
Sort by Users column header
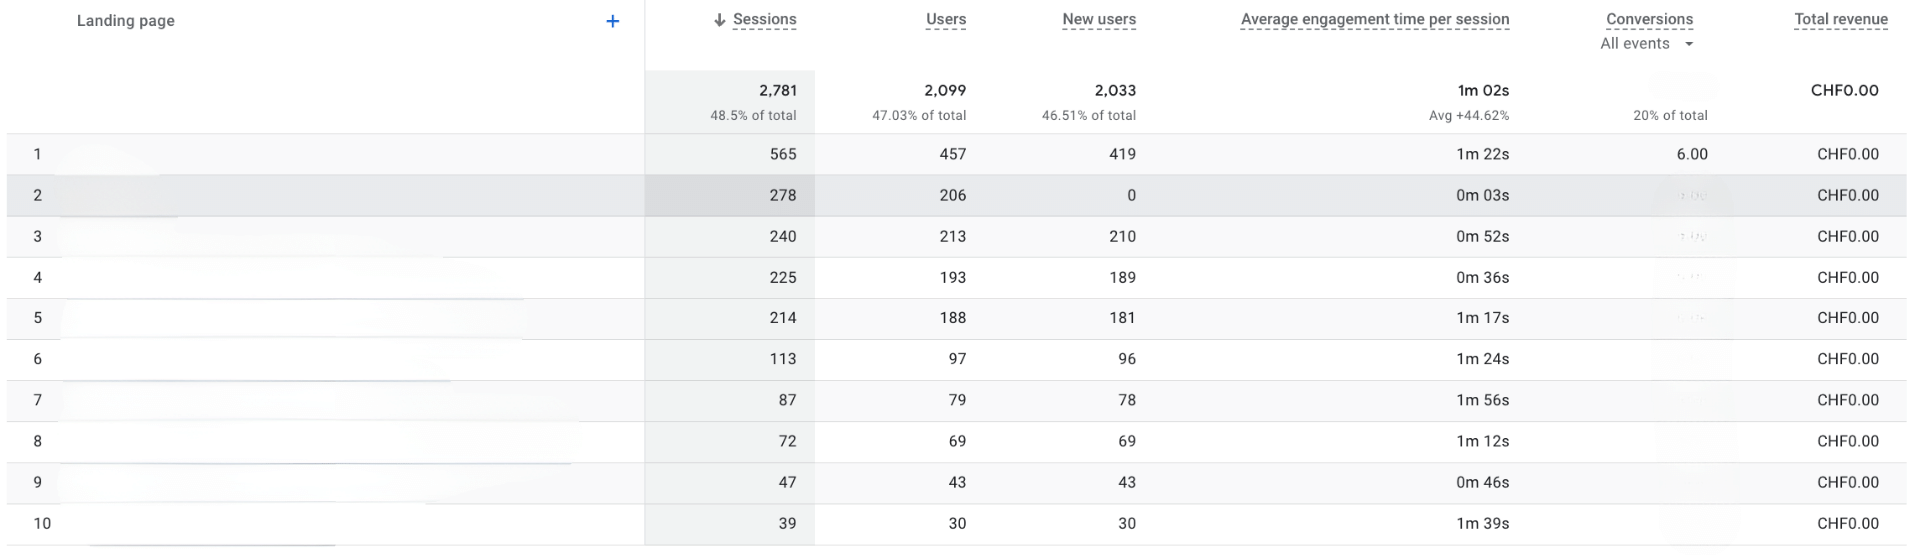946,19
